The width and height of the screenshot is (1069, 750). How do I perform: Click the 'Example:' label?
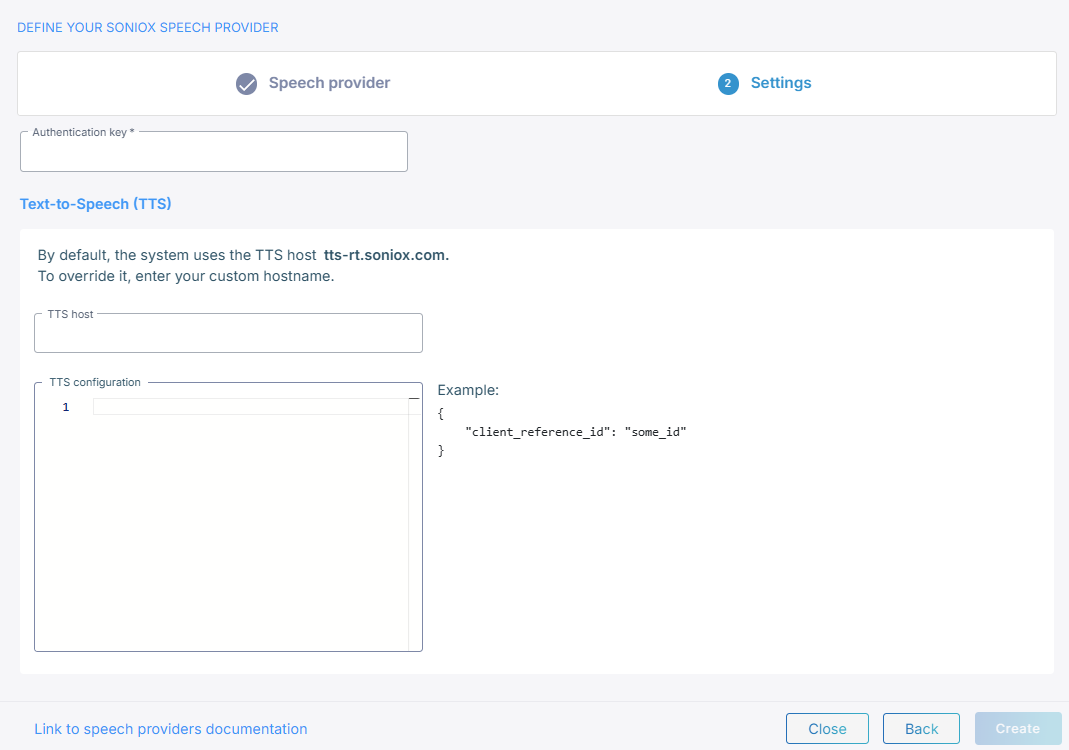click(468, 390)
